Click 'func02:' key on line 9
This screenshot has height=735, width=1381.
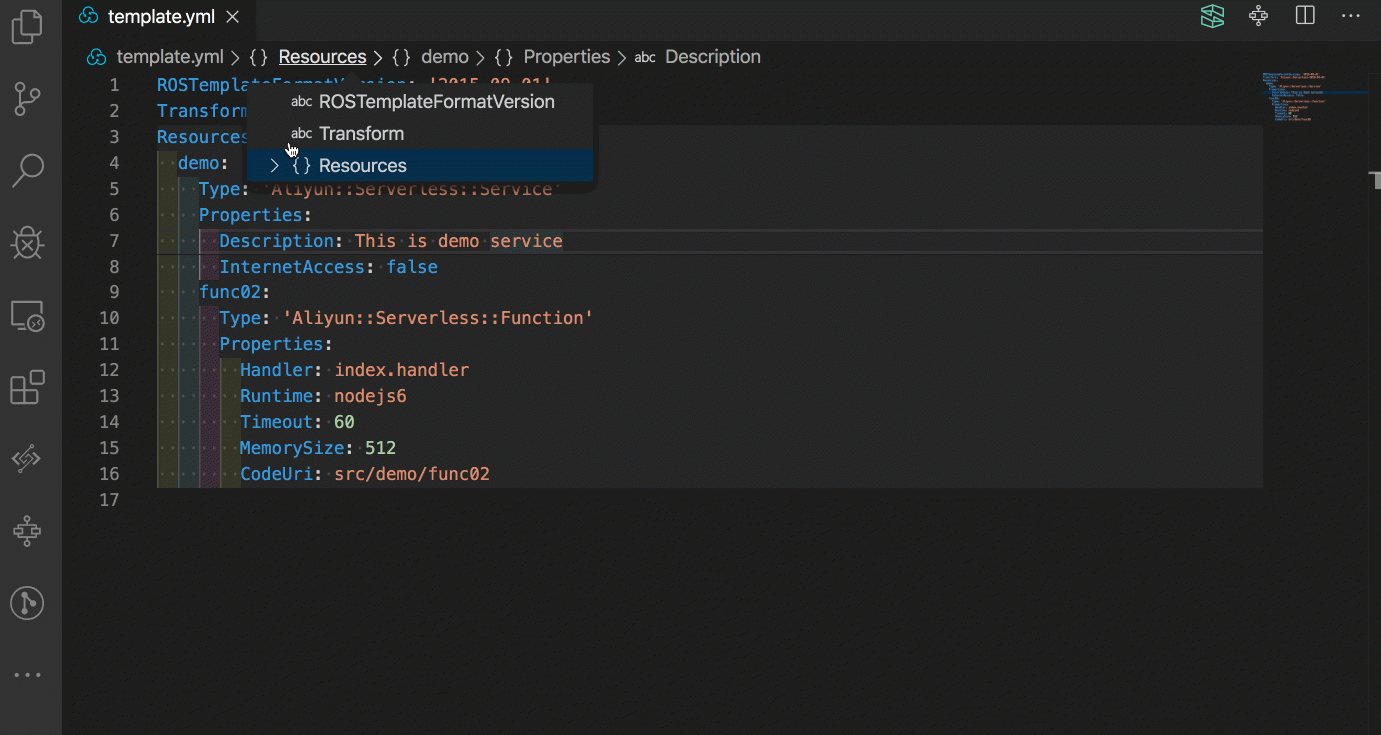point(235,293)
